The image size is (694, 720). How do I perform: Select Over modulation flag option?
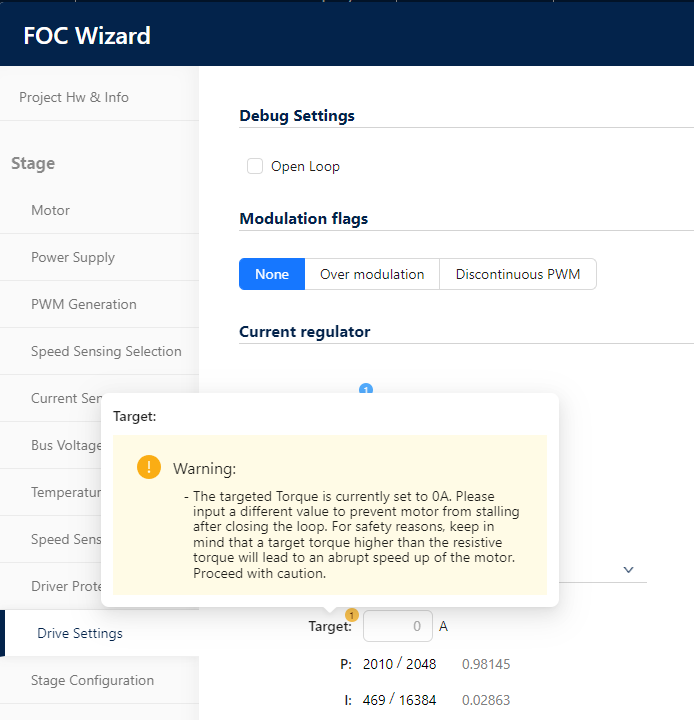pyautogui.click(x=372, y=274)
